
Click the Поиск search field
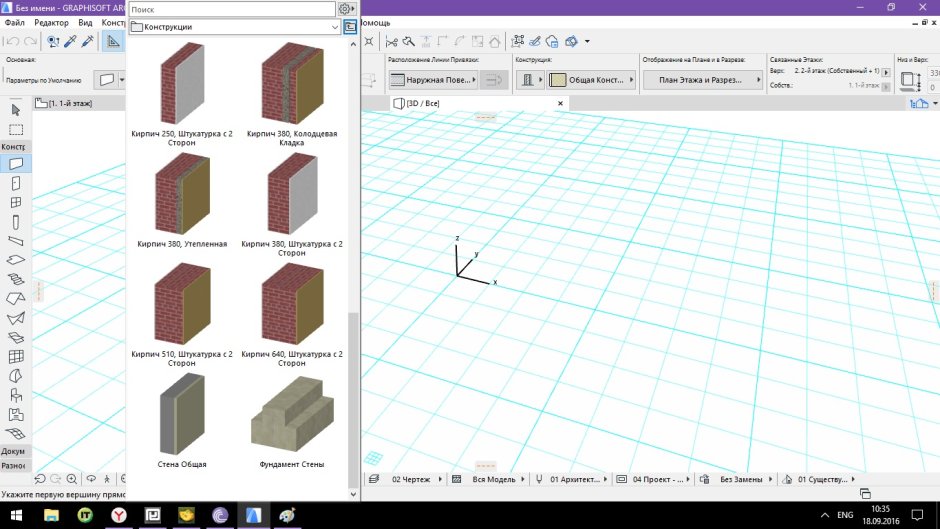pos(232,9)
